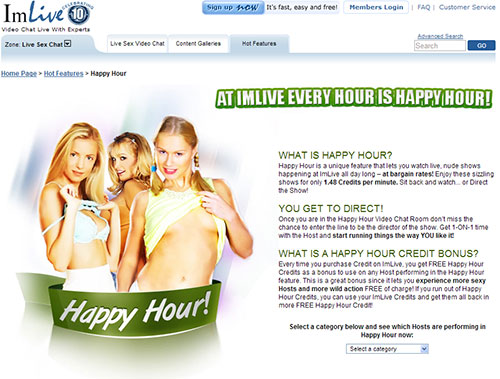Click the Sign up now button
Screen dimensions: 500x379
[233, 7]
